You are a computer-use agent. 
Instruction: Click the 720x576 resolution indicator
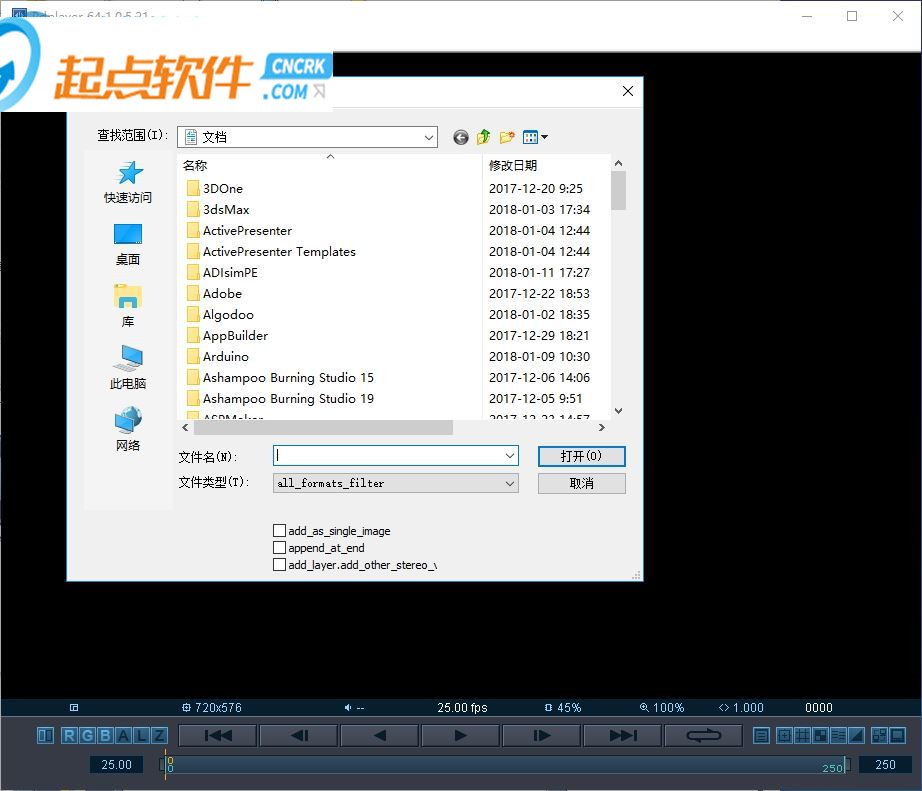point(212,707)
